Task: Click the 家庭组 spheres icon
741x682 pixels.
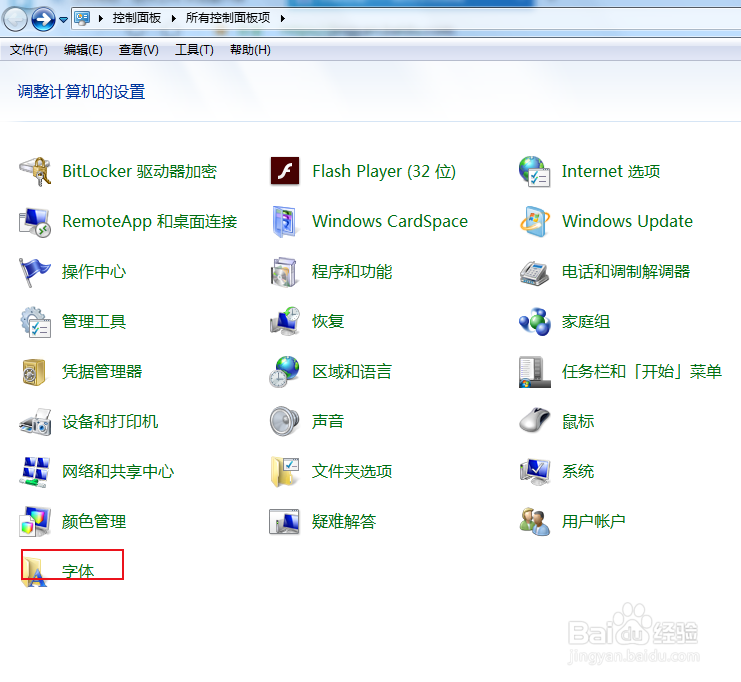Action: tap(534, 322)
